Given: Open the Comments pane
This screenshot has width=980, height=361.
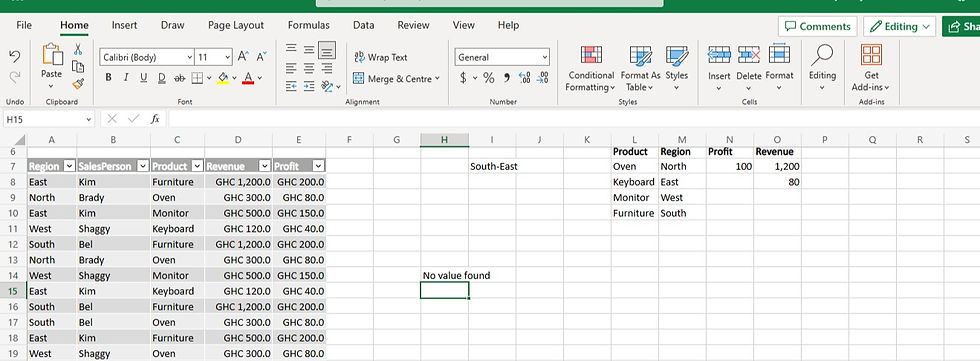Looking at the screenshot, I should click(x=818, y=26).
